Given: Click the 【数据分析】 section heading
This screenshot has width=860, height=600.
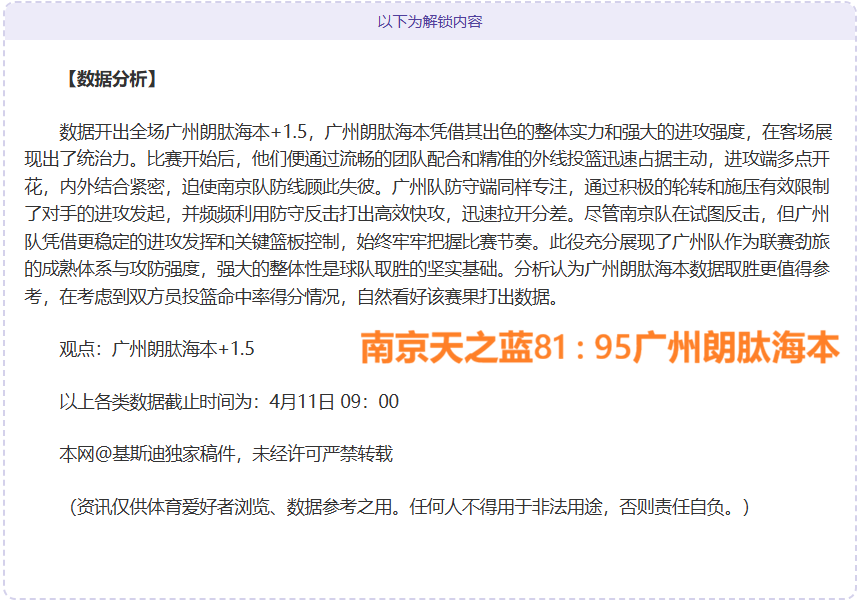Looking at the screenshot, I should point(109,79).
